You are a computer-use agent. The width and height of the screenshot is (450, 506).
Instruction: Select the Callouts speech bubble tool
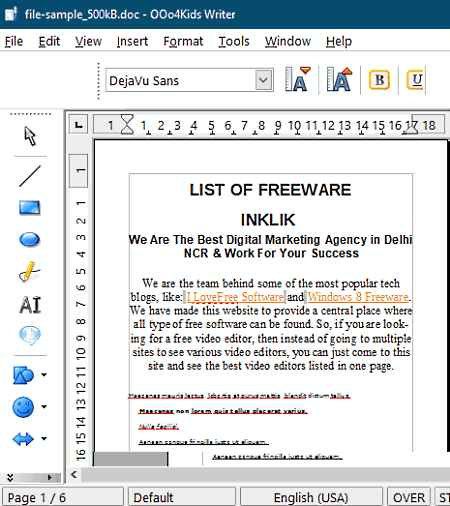tap(30, 335)
